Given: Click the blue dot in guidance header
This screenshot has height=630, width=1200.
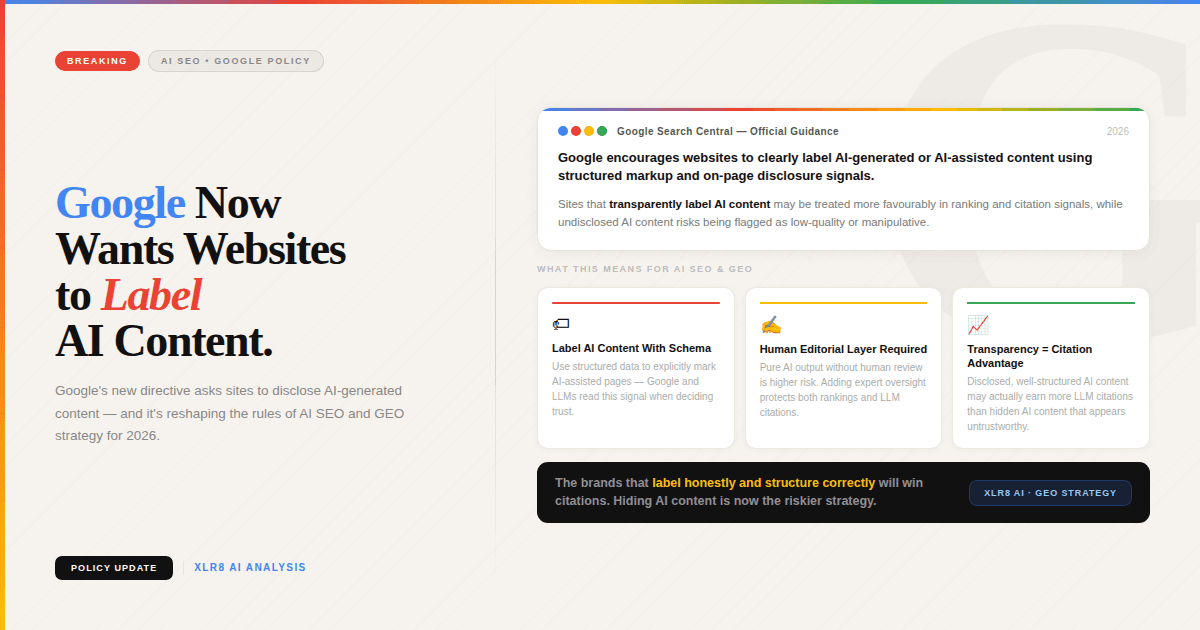Looking at the screenshot, I should 563,131.
